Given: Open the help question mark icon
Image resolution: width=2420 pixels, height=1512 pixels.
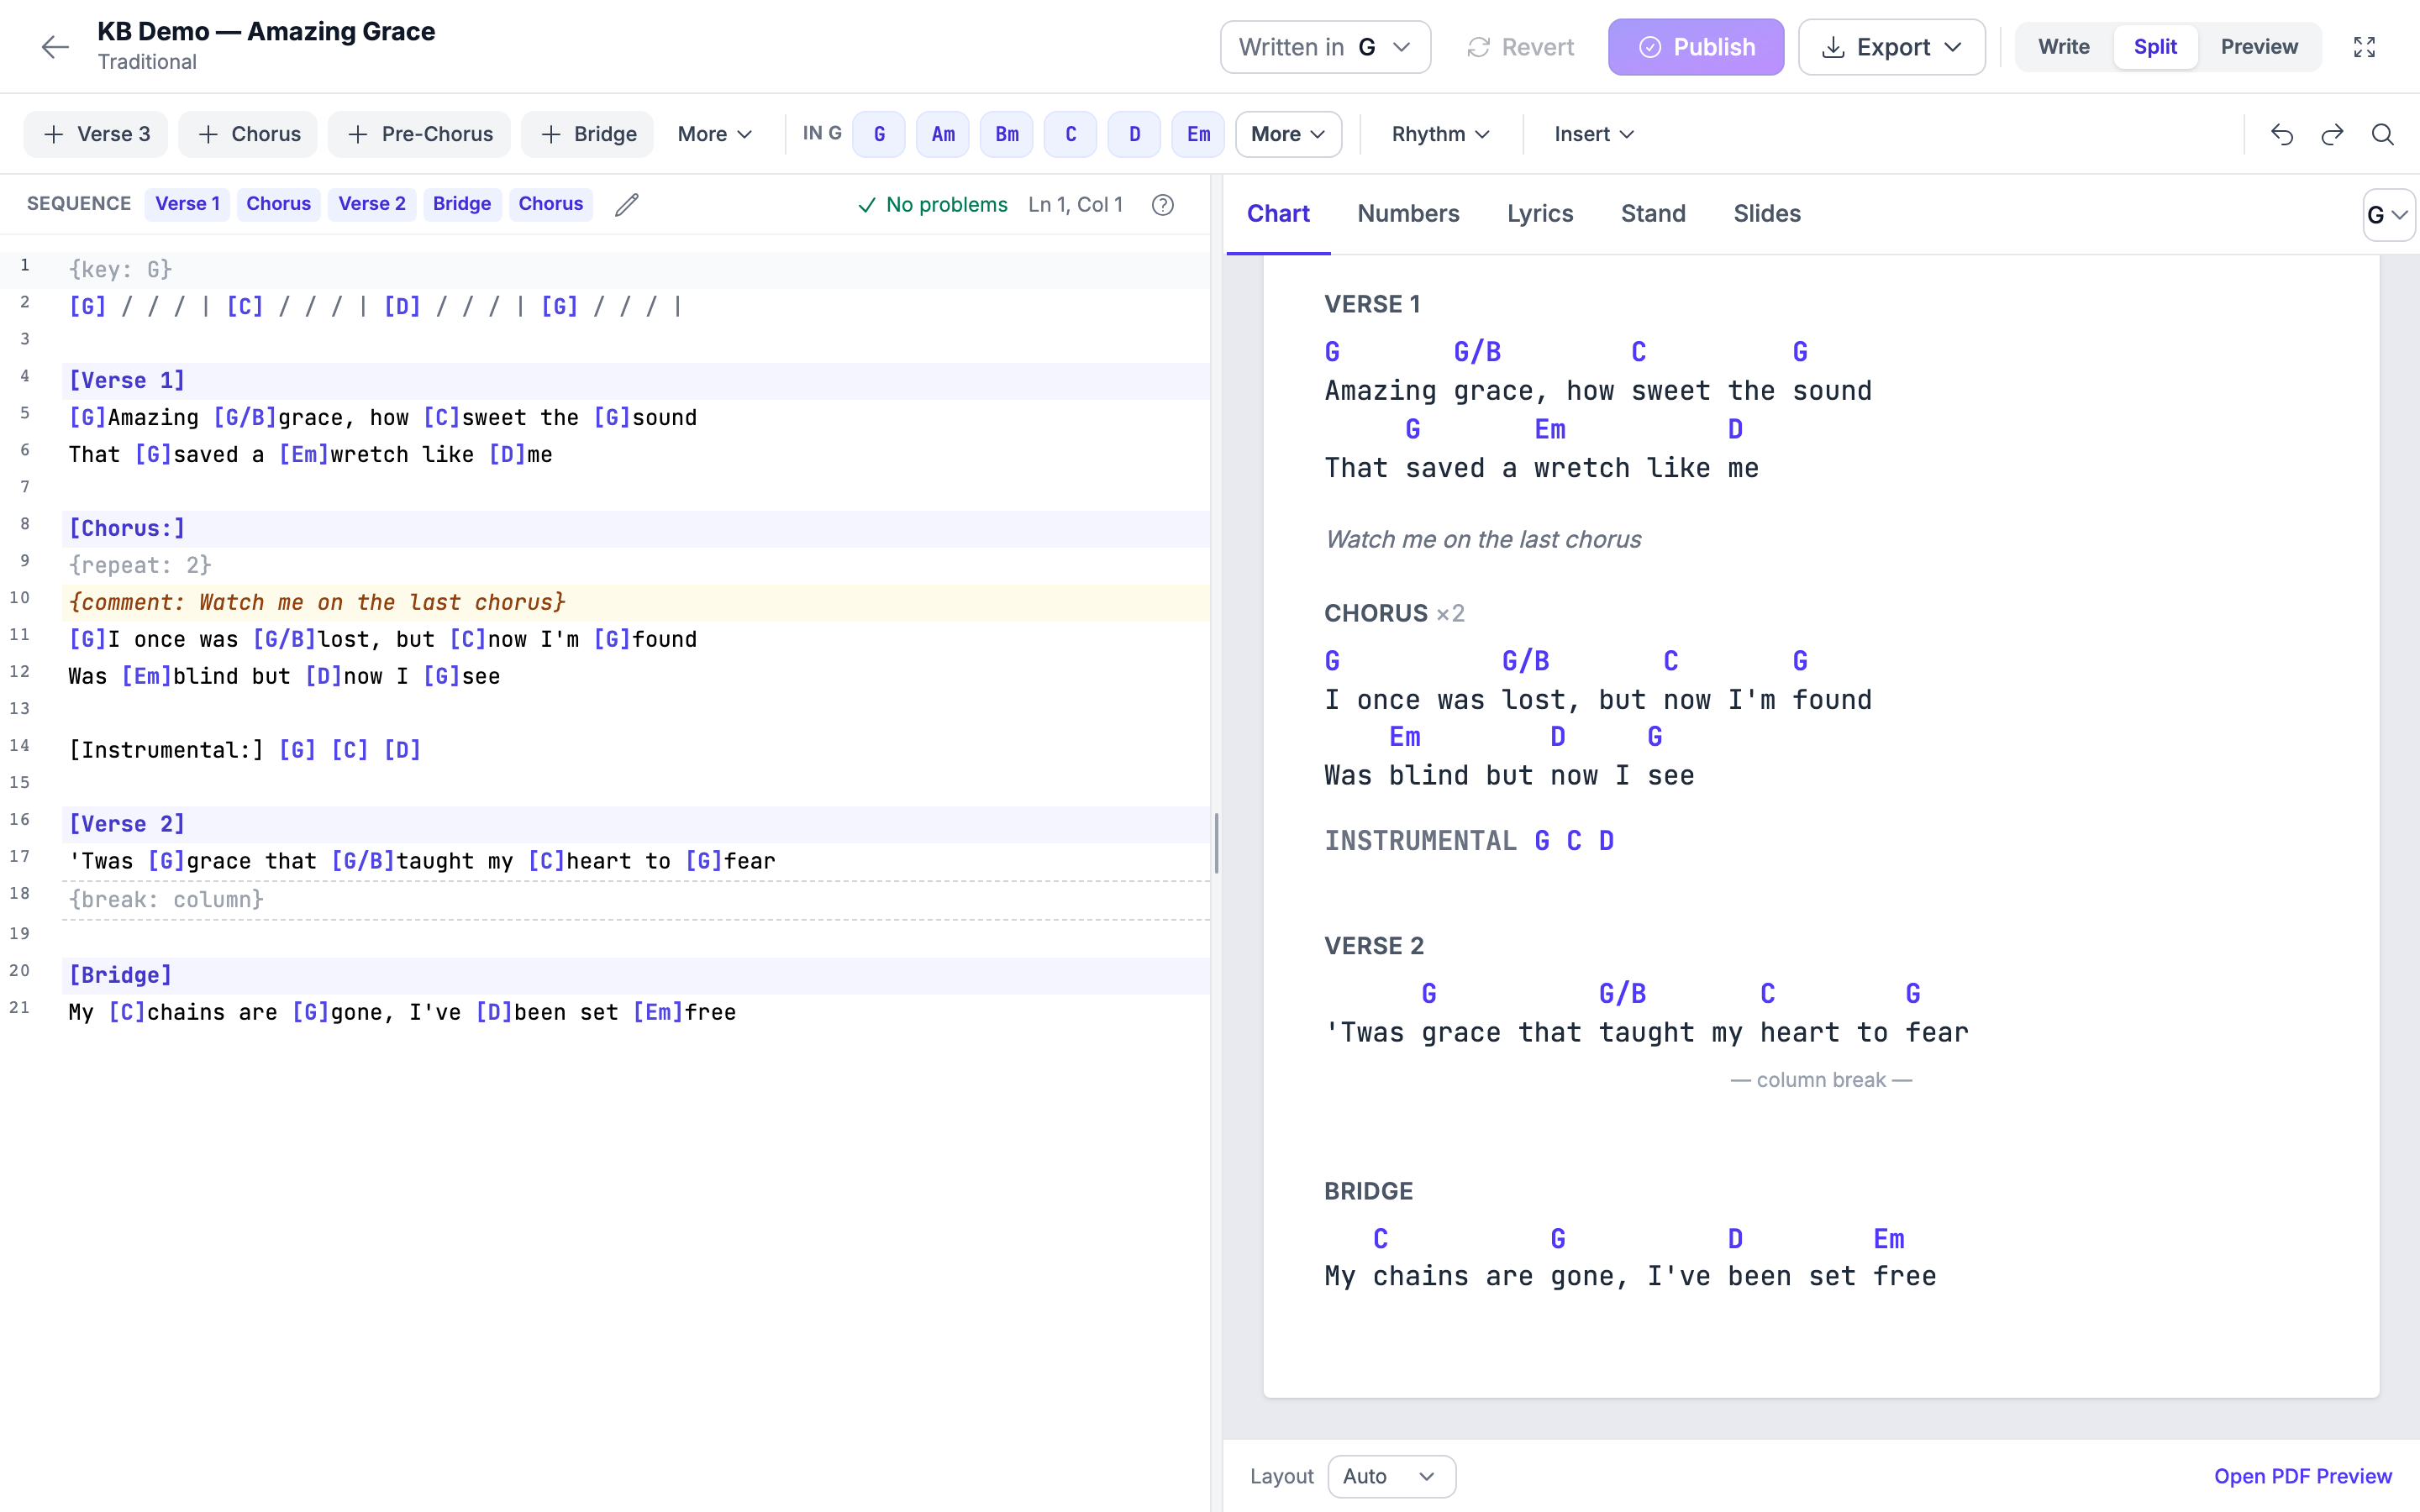Looking at the screenshot, I should point(1162,204).
